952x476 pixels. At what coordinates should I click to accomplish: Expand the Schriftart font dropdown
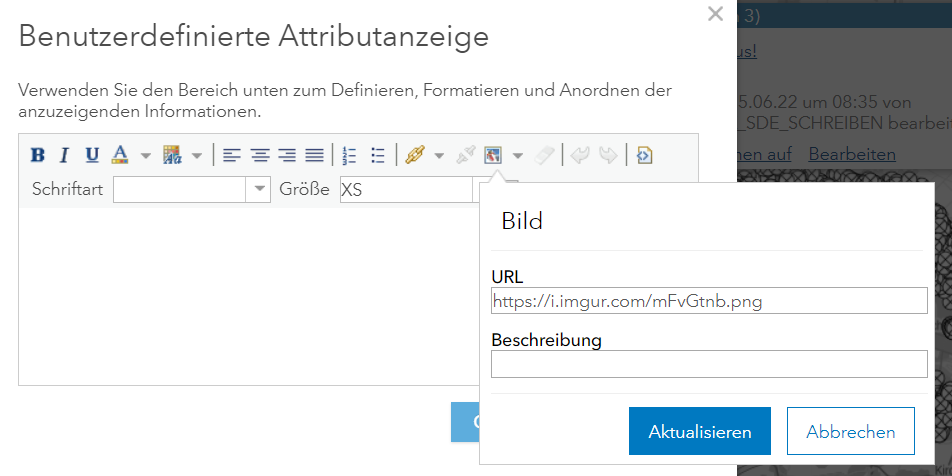coord(260,189)
